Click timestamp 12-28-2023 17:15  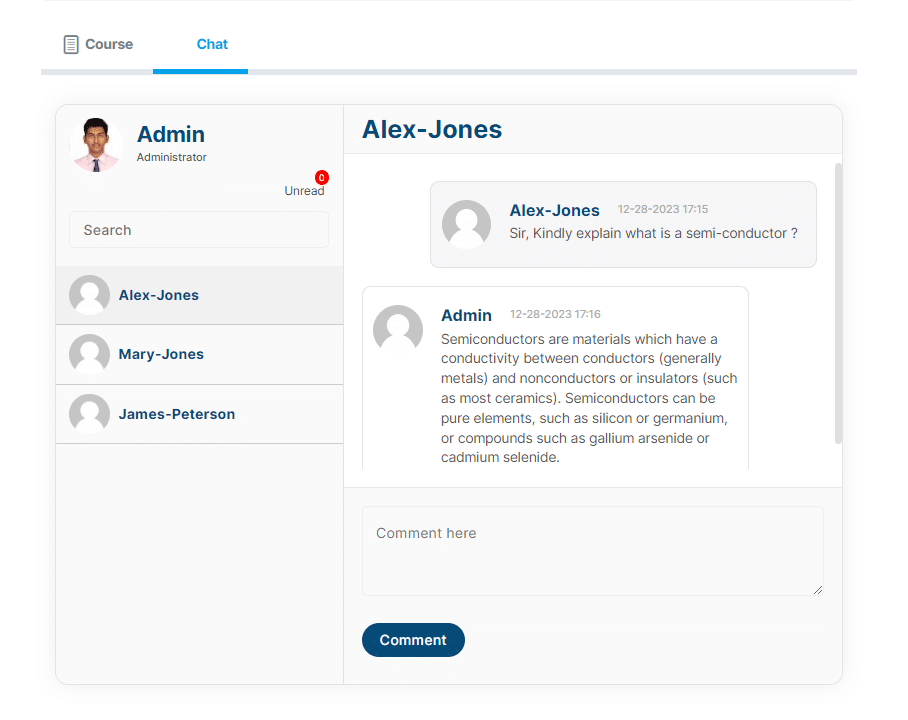(x=662, y=209)
